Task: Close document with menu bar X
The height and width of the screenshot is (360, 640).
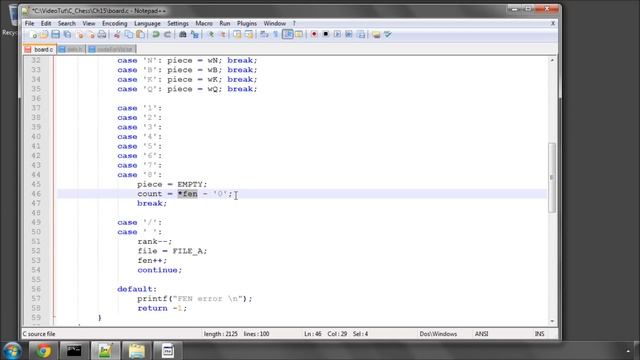Action: coord(553,23)
